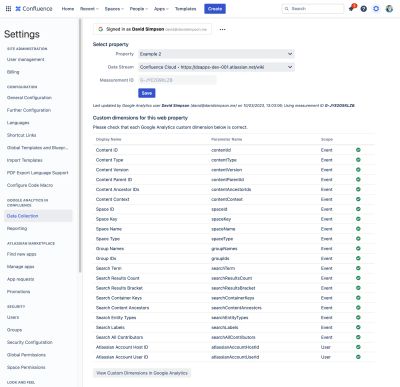Click the green check for Space Type
The image size is (400, 387).
(x=358, y=239)
